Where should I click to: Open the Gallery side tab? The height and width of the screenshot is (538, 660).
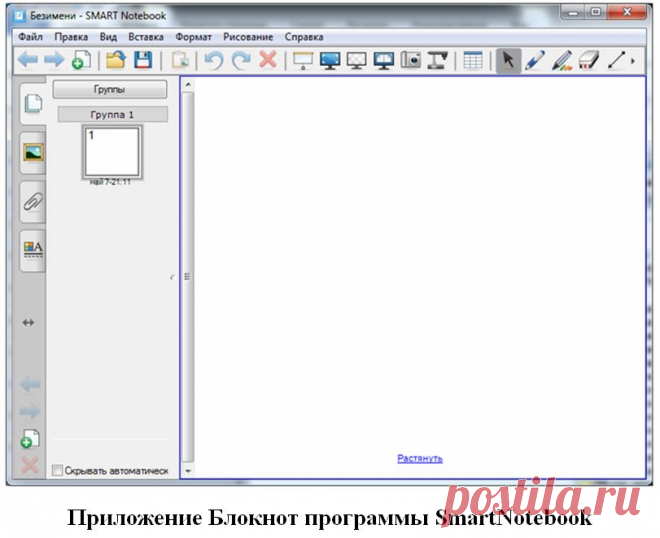click(x=33, y=152)
